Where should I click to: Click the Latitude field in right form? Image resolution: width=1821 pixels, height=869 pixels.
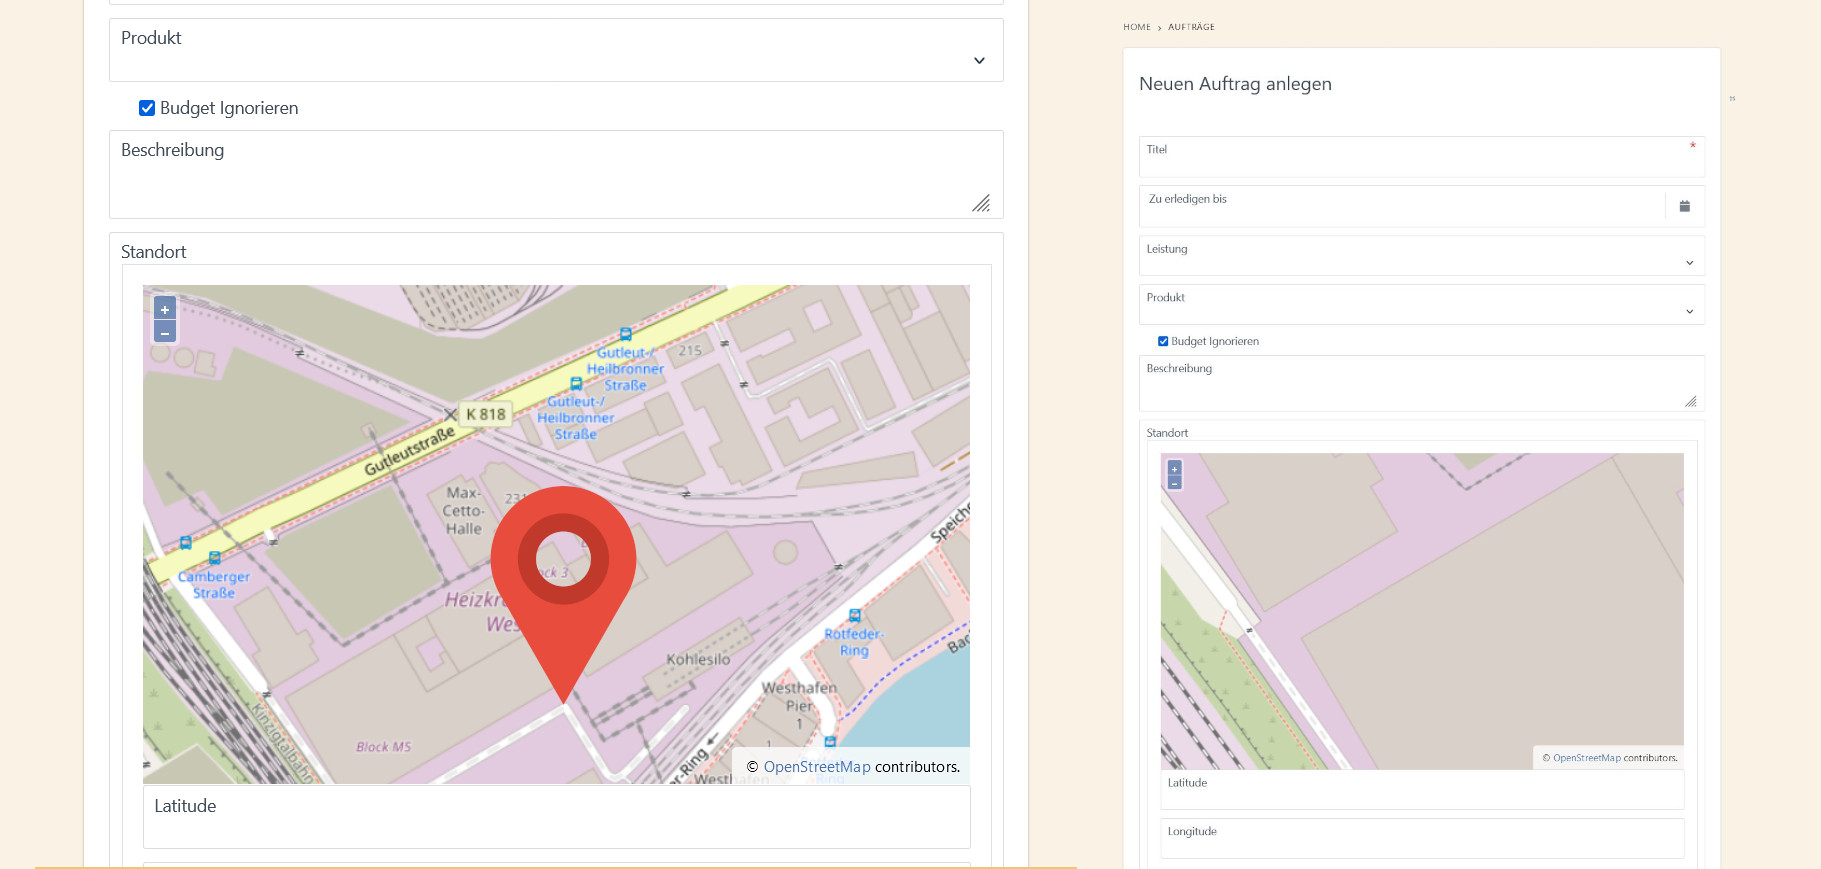[x=1422, y=790]
